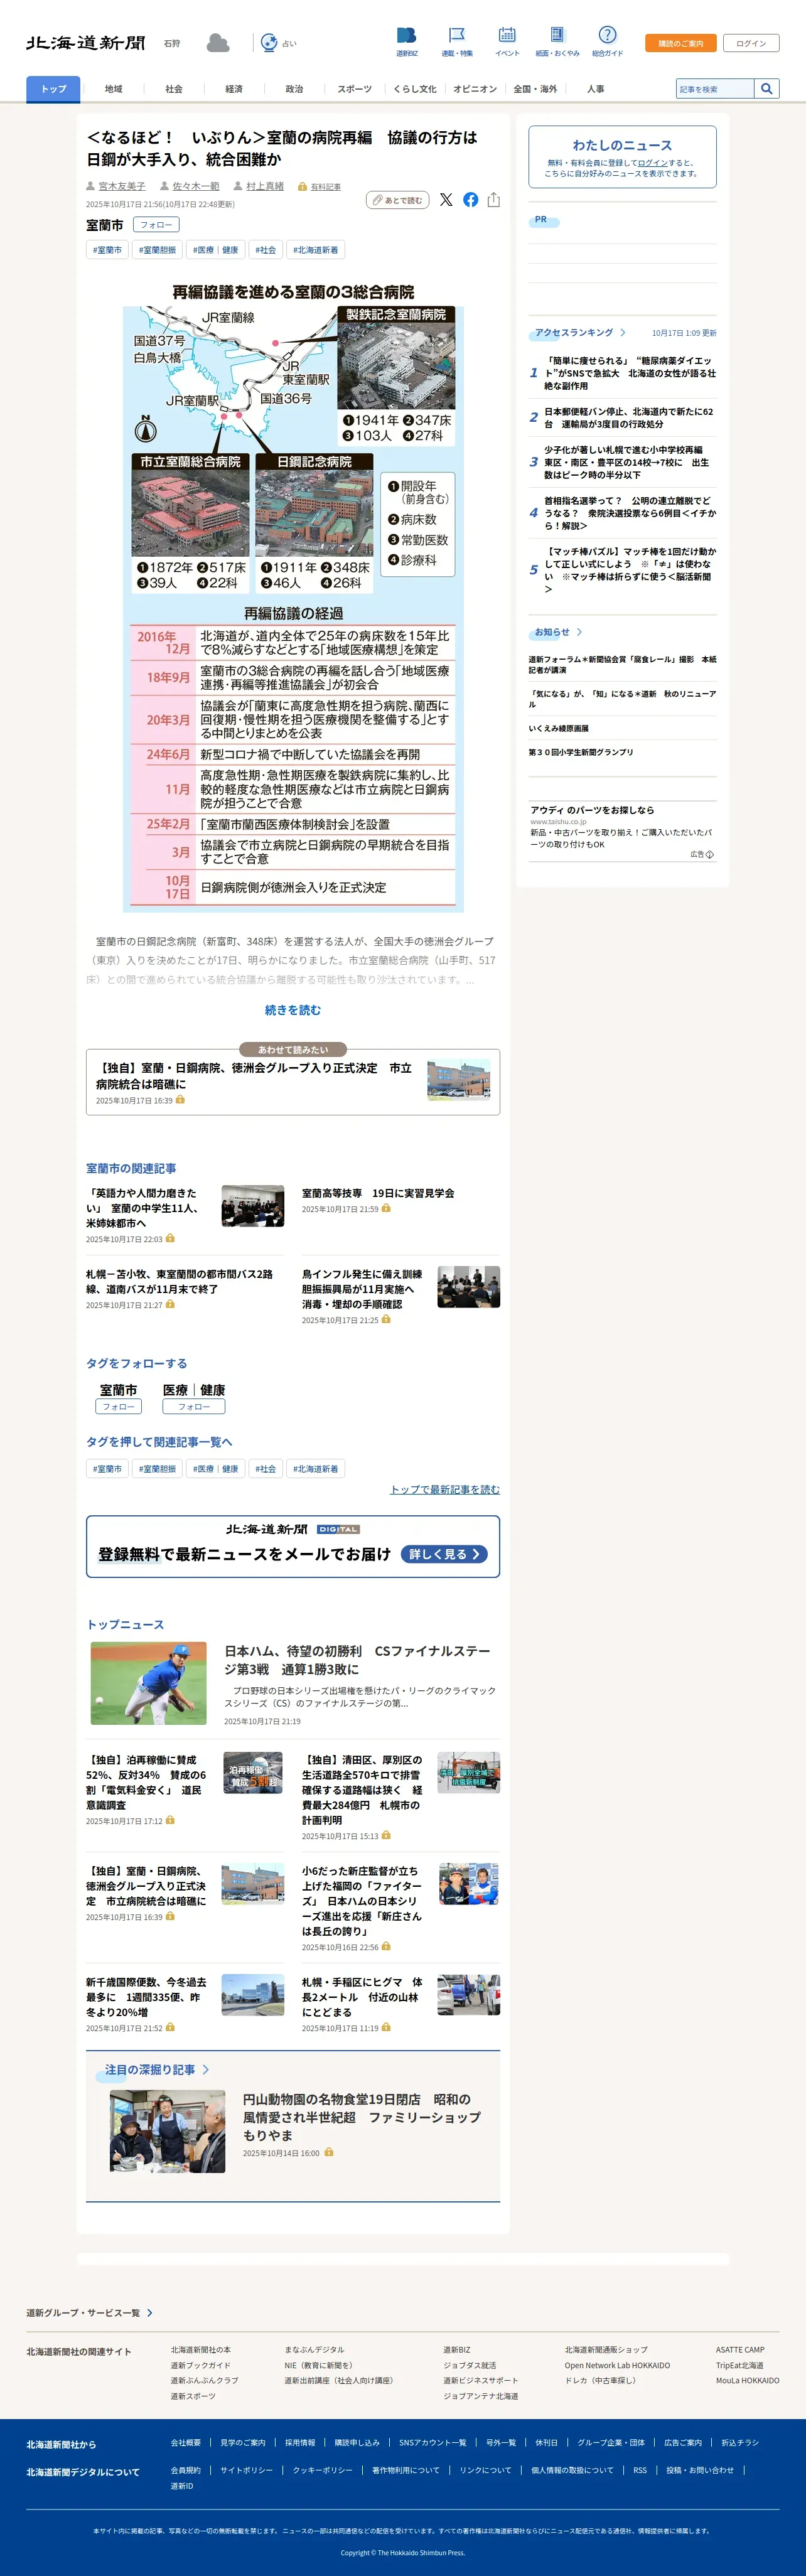The width and height of the screenshot is (806, 2576).
Task: Go to the オピニオン navigation tab
Action: coord(475,89)
